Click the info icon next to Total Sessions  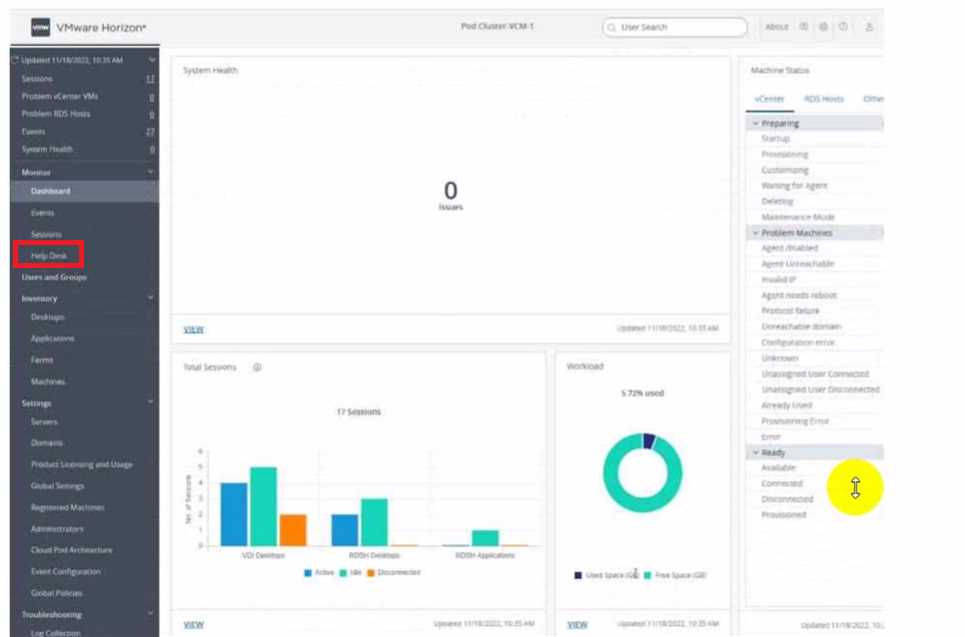tap(257, 367)
